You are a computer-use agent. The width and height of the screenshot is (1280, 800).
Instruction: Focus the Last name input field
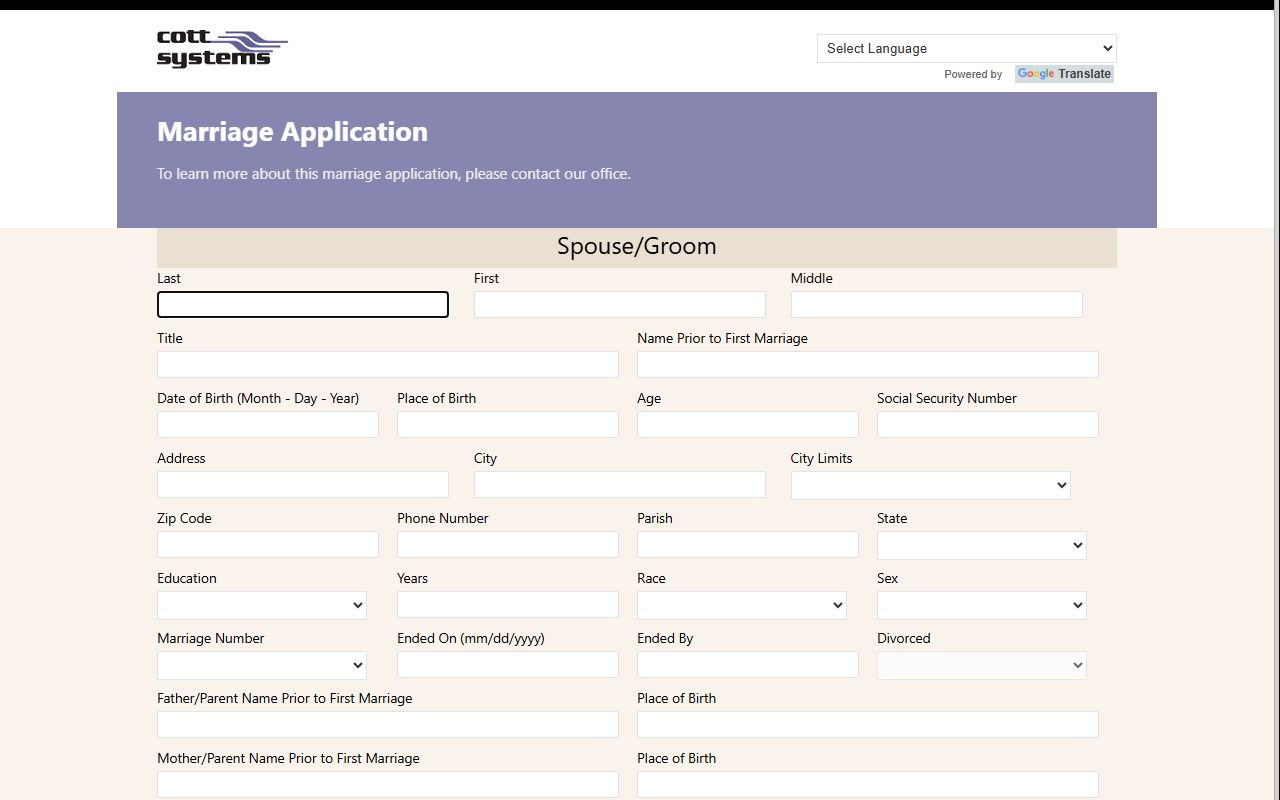(x=303, y=304)
